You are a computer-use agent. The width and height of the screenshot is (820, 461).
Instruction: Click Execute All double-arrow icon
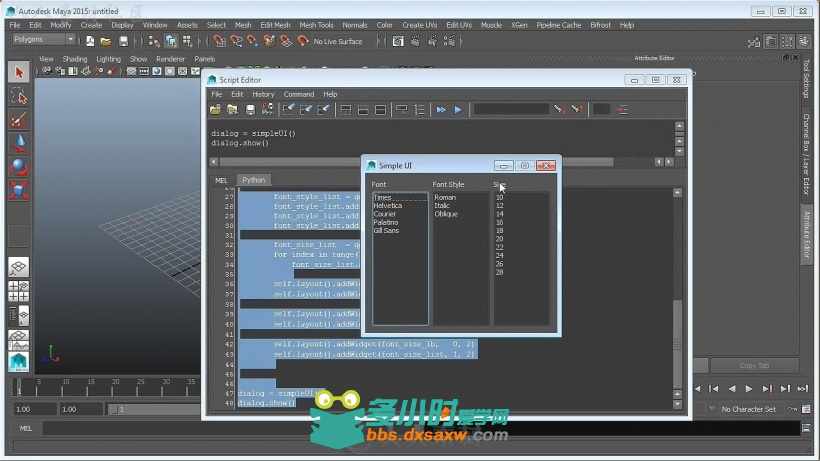[x=441, y=109]
